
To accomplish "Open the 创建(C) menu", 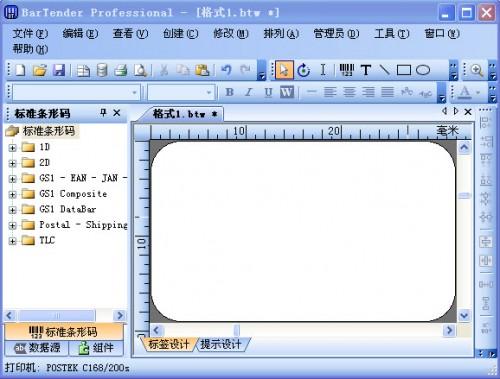I will tap(180, 33).
